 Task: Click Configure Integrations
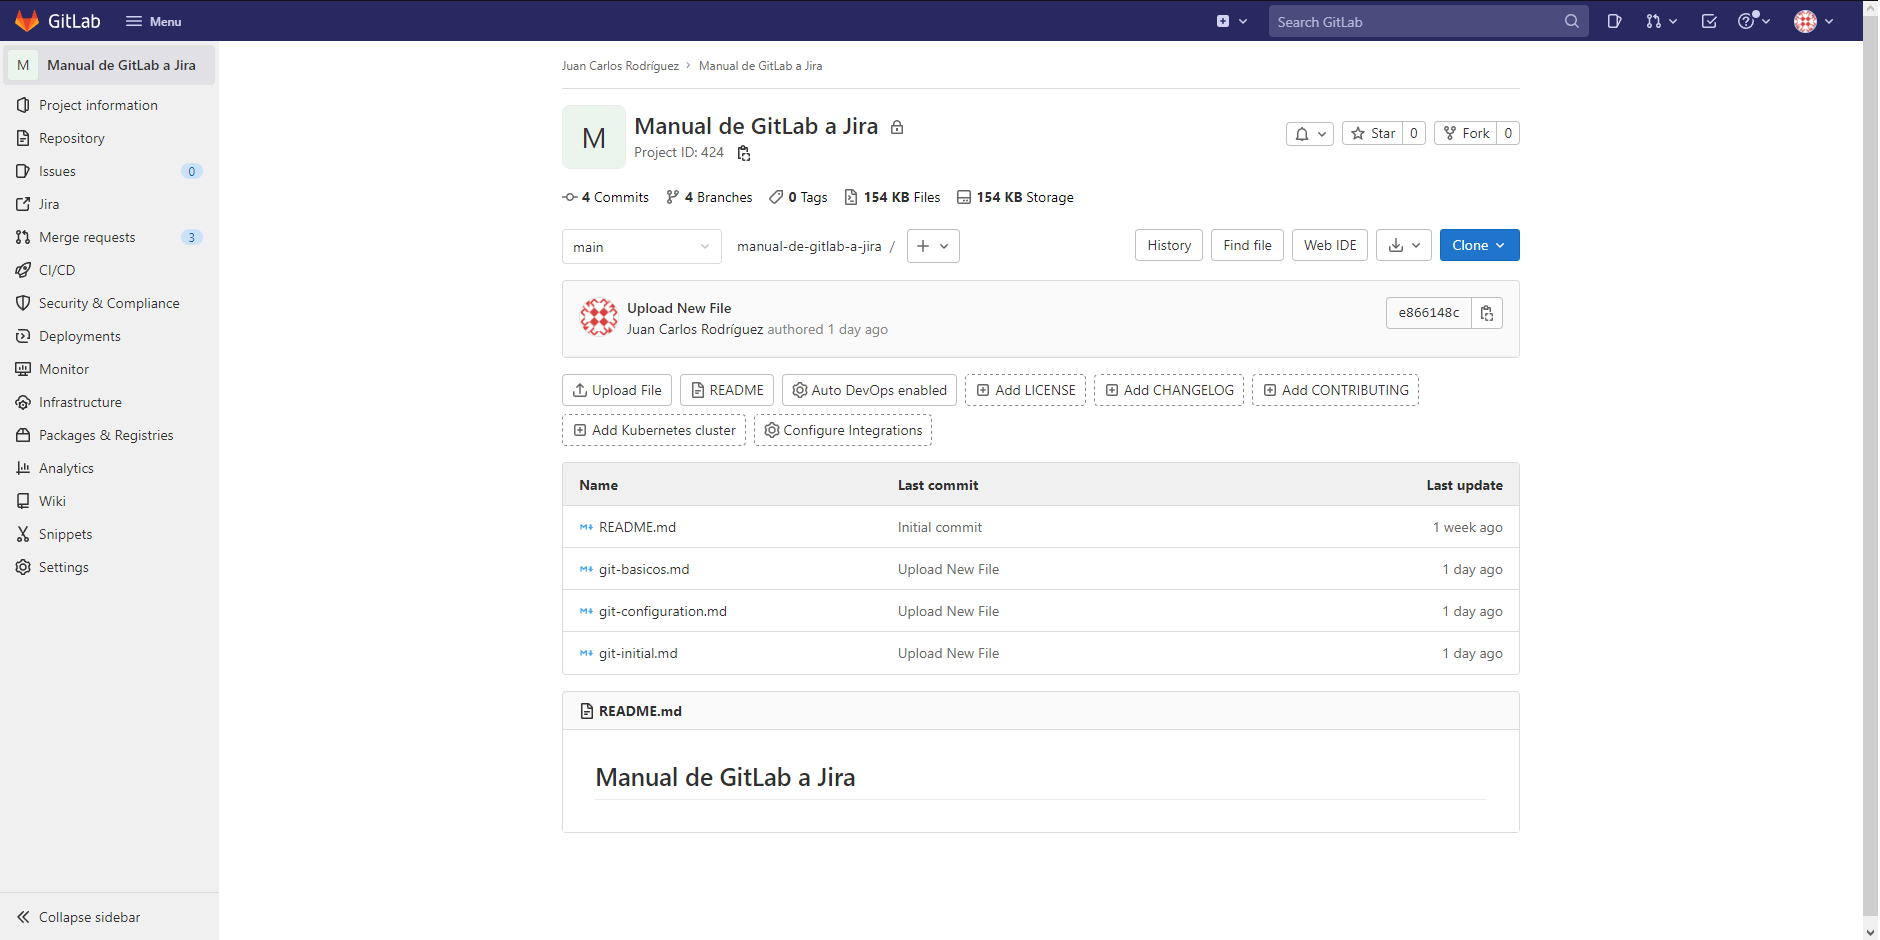pos(843,430)
